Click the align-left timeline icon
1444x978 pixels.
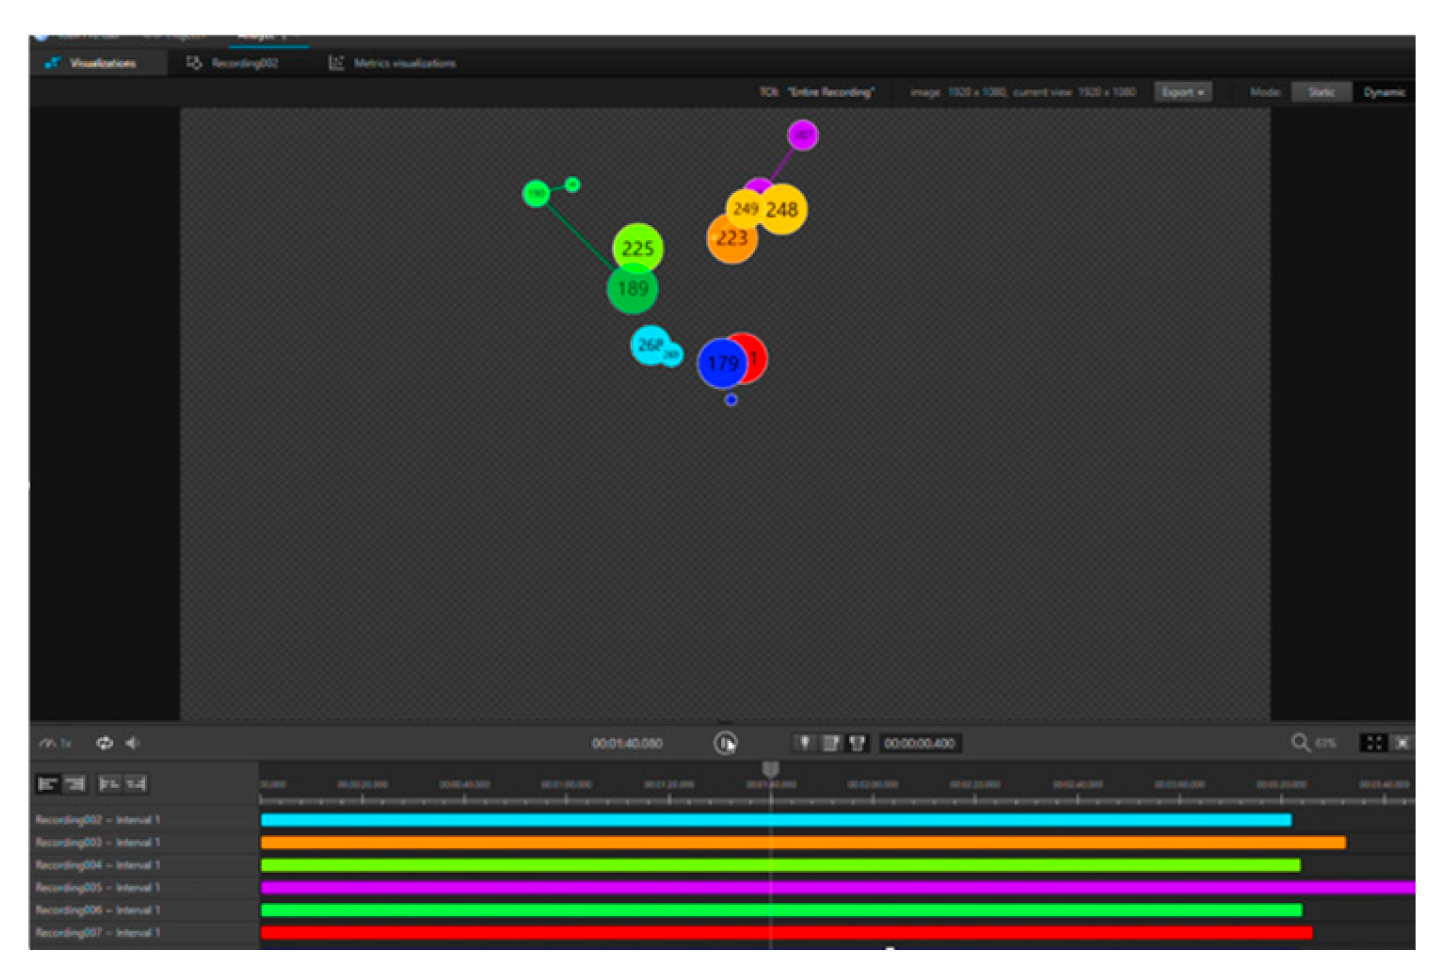point(48,784)
